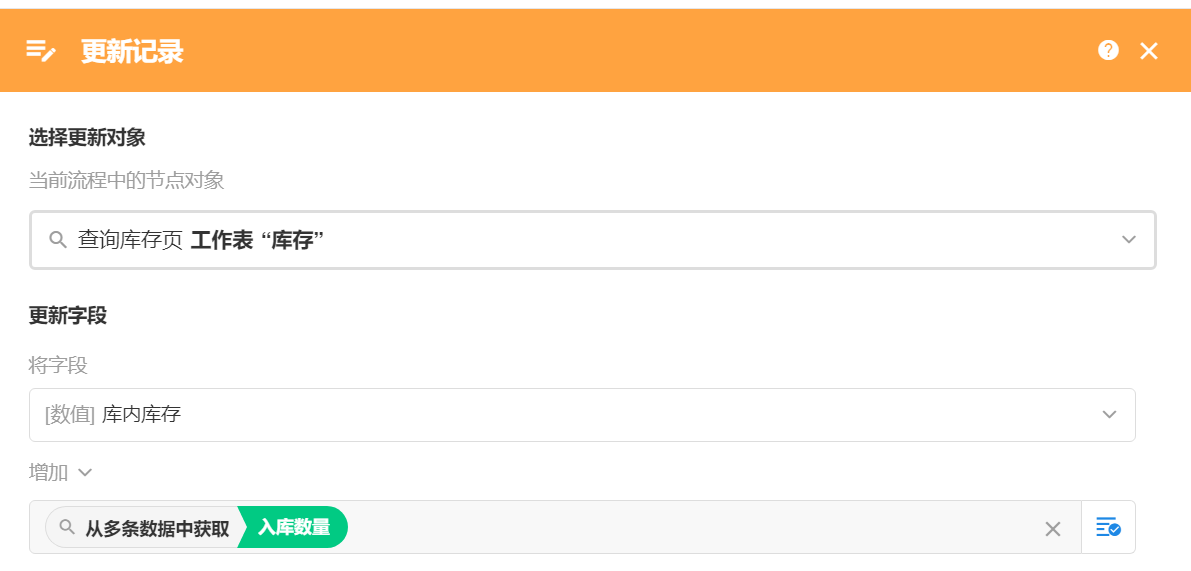Click the 更新记录 header title
The image size is (1191, 571).
[132, 51]
